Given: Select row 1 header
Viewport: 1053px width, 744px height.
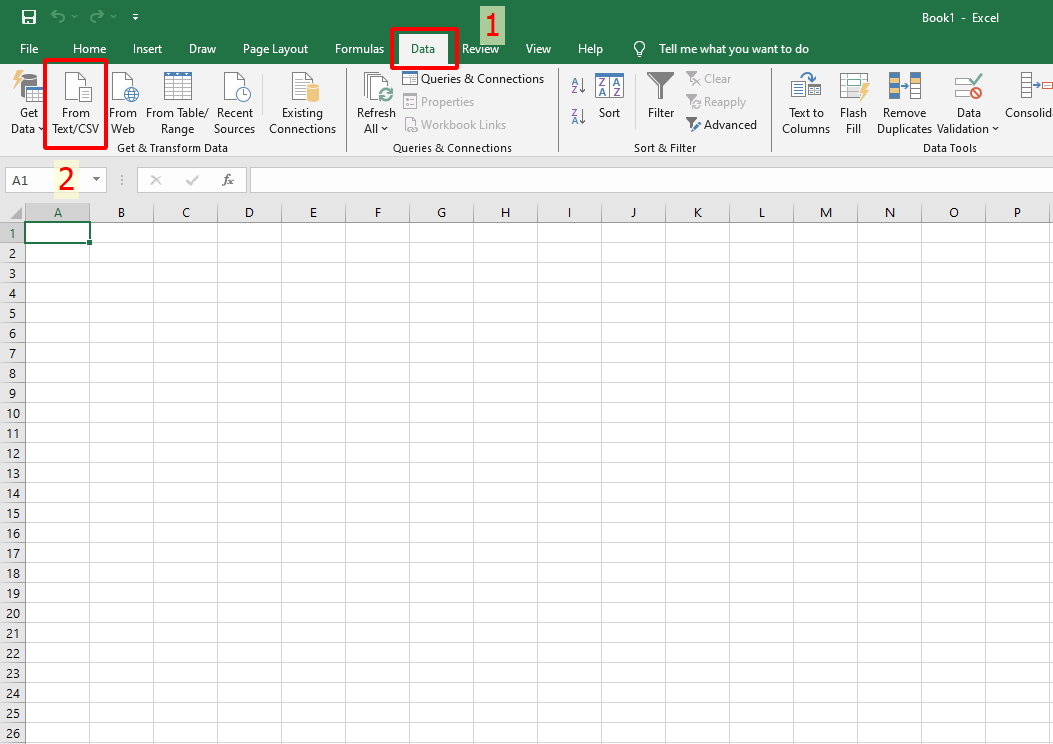Looking at the screenshot, I should (x=12, y=233).
